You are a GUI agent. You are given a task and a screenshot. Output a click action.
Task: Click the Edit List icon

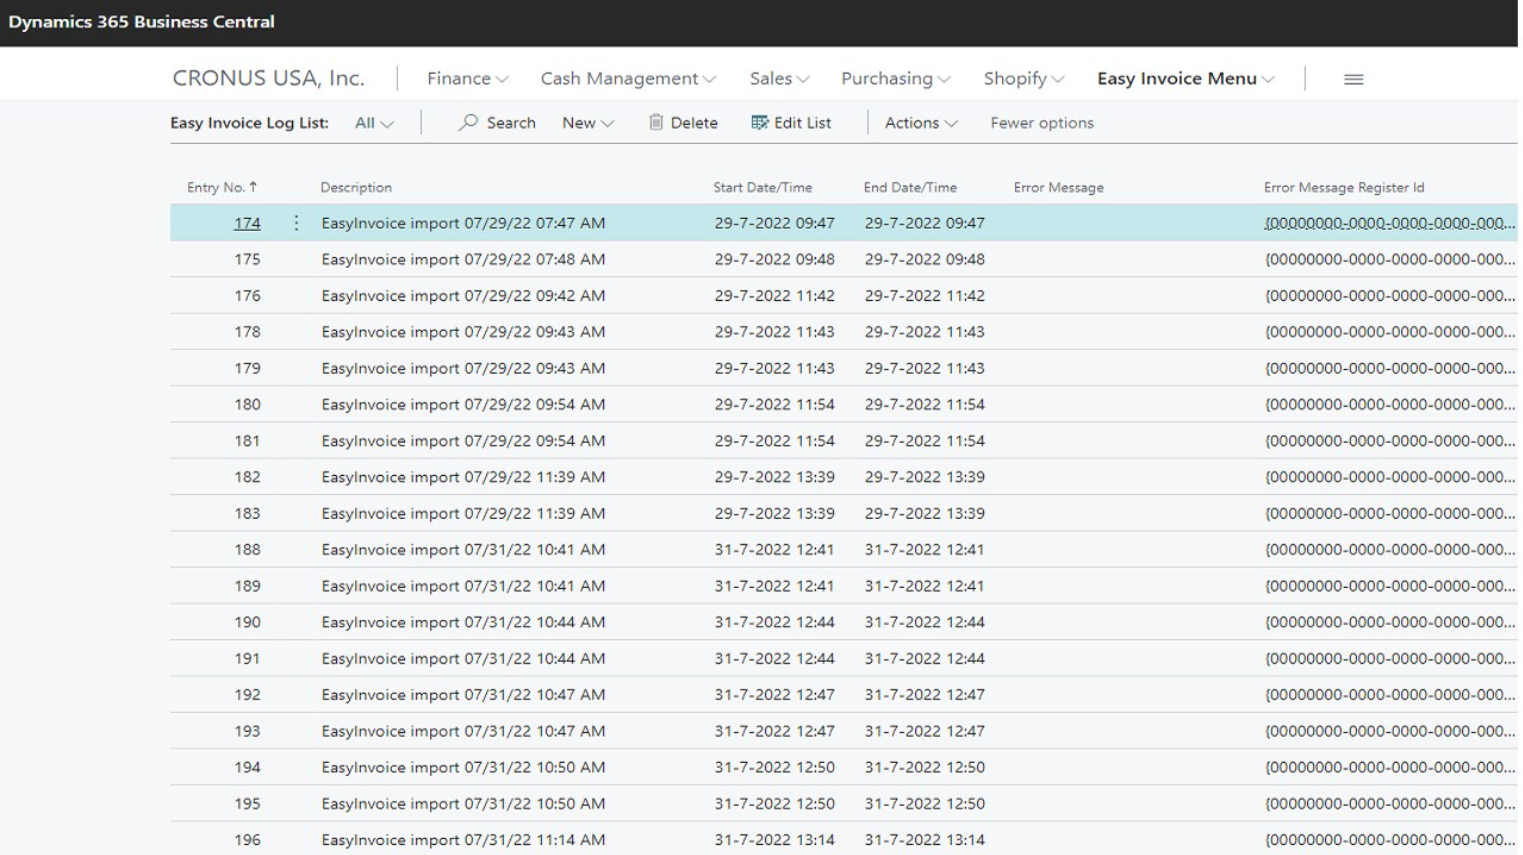760,123
